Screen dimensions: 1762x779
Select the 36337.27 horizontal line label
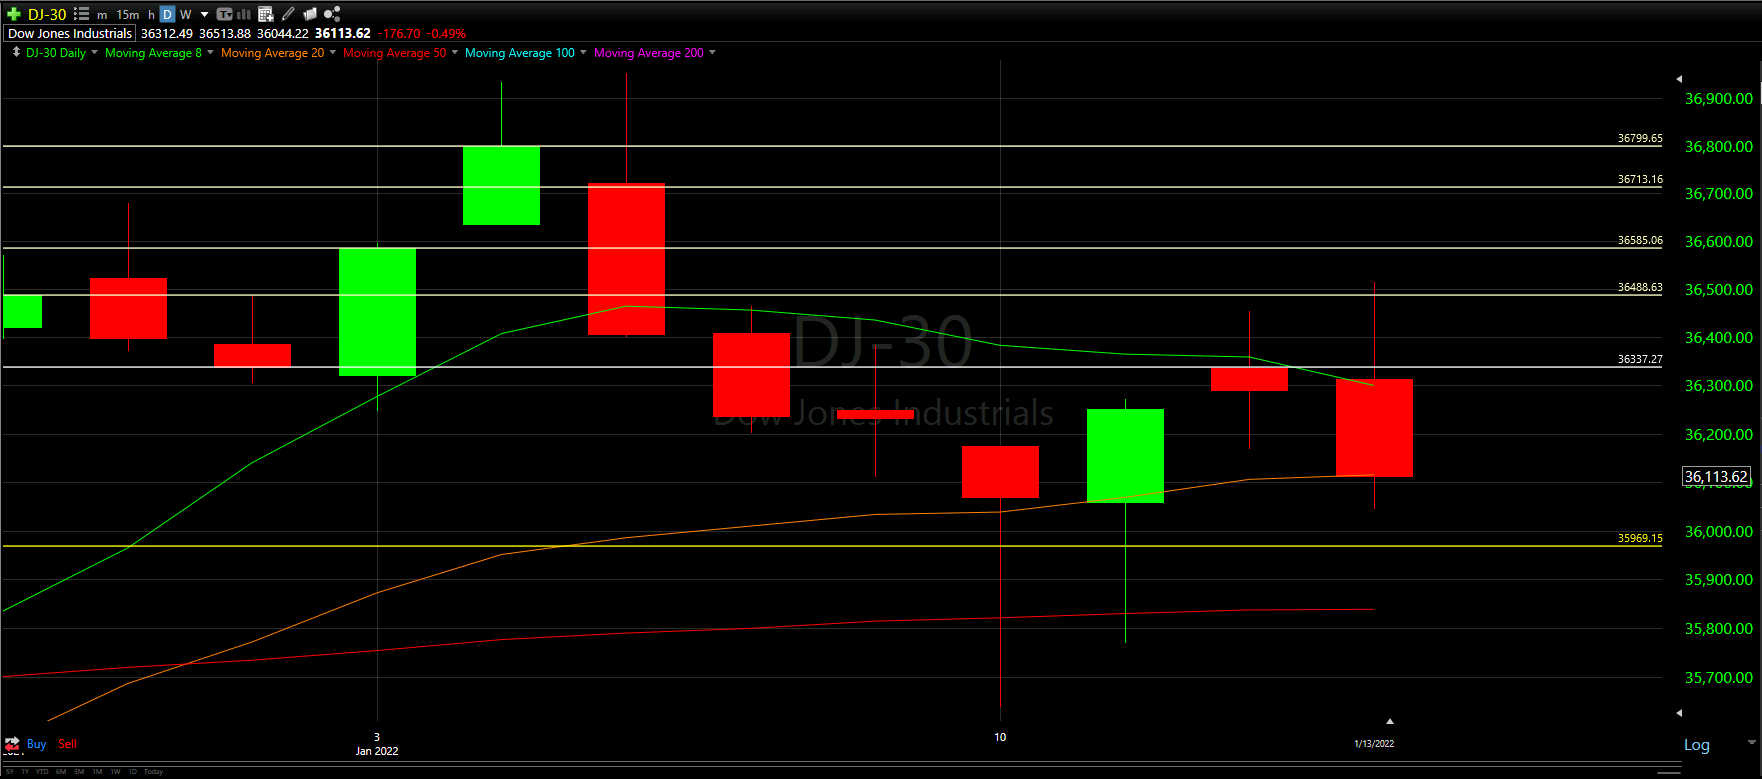tap(1640, 359)
